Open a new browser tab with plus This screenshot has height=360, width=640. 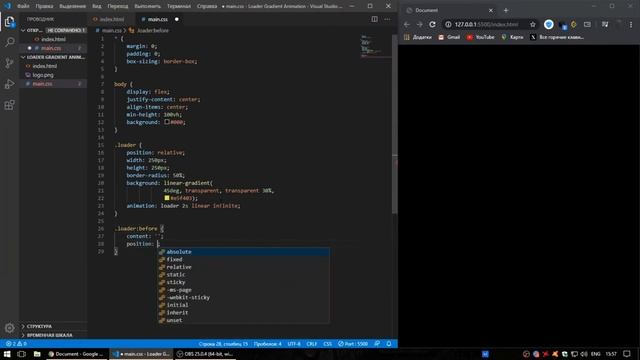point(506,10)
